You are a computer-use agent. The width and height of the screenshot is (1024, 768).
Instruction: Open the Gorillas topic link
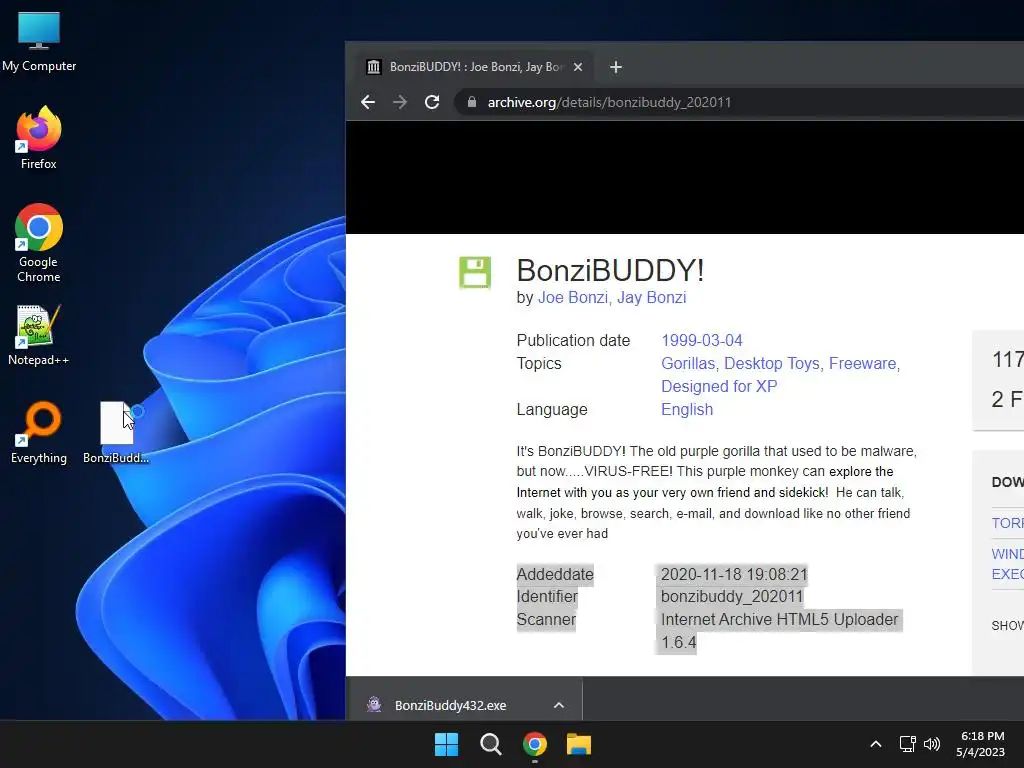(689, 363)
